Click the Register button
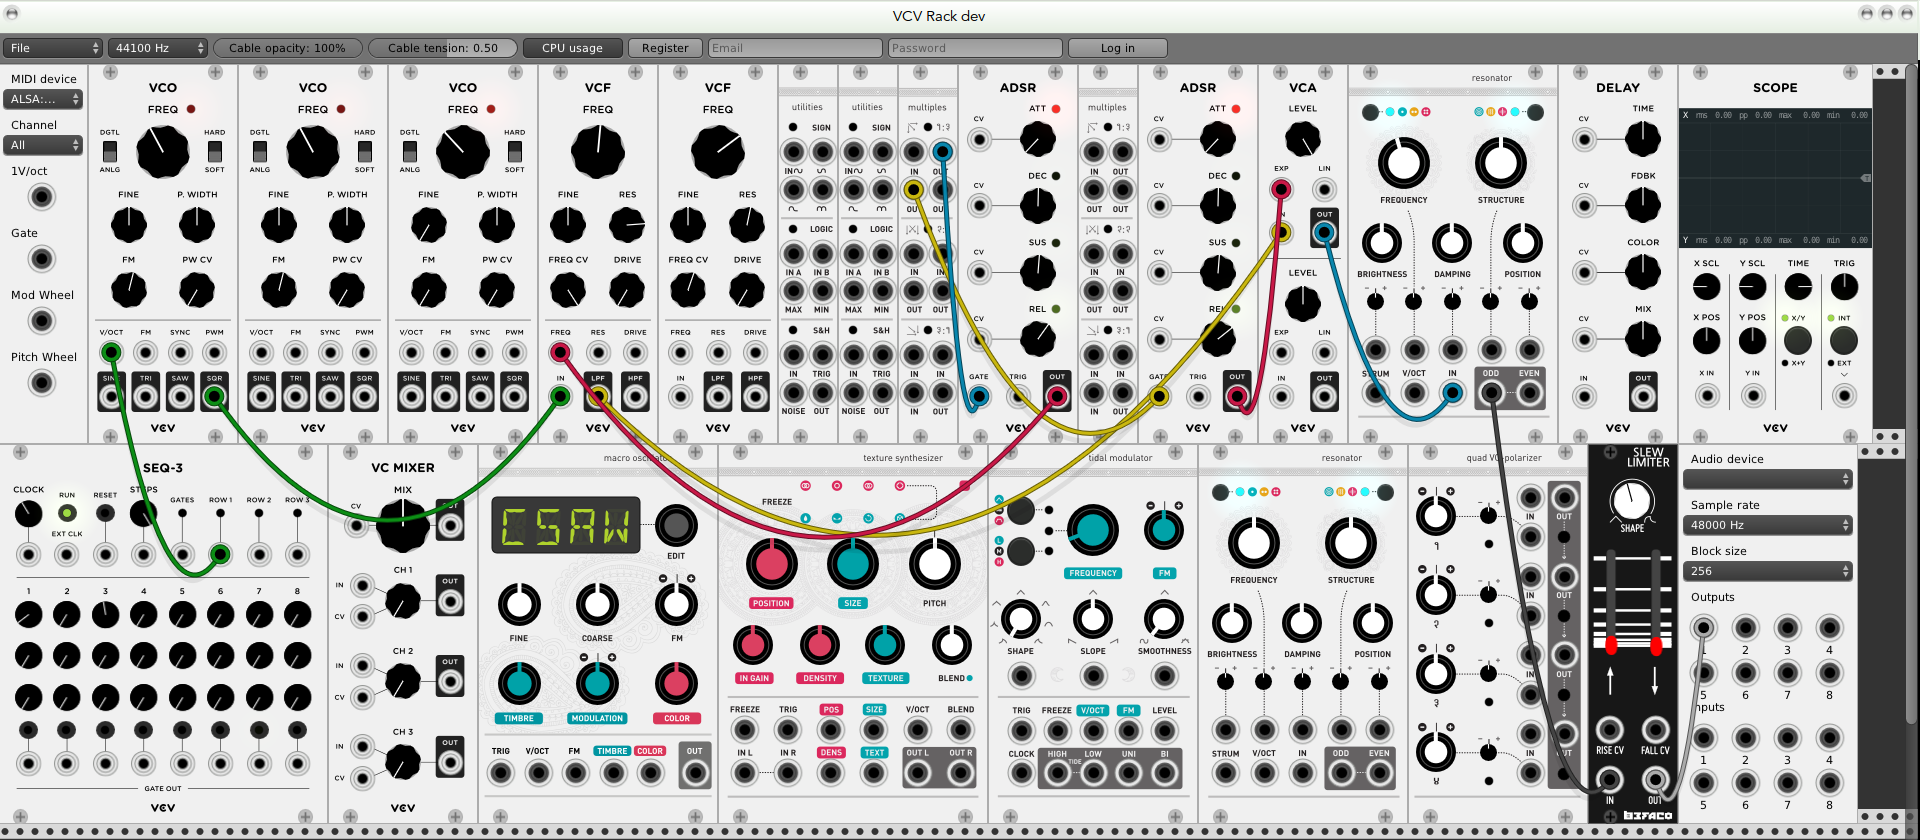1920x840 pixels. click(665, 48)
